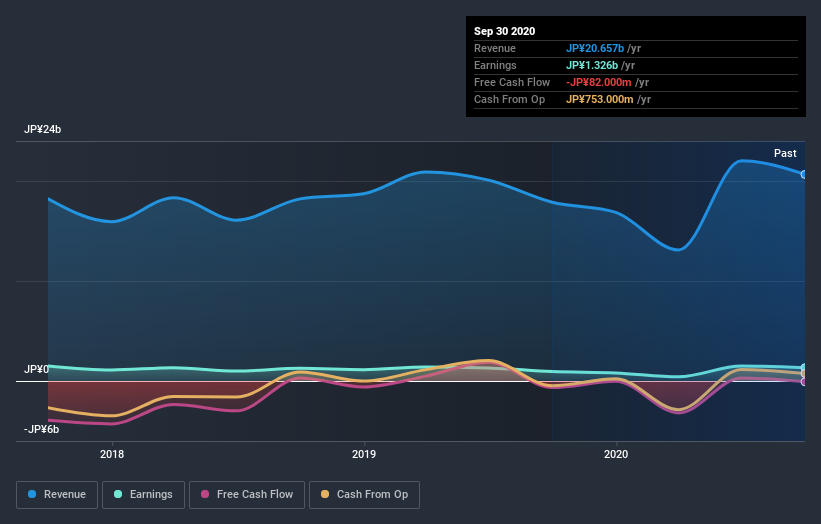
Task: Toggle the Cash From Op legend button
Action: pyautogui.click(x=364, y=495)
